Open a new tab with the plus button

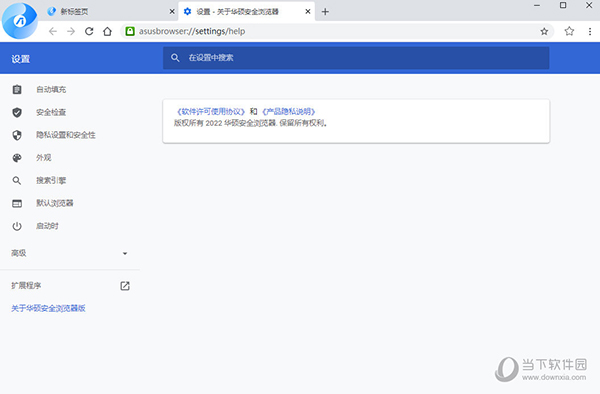[x=325, y=12]
